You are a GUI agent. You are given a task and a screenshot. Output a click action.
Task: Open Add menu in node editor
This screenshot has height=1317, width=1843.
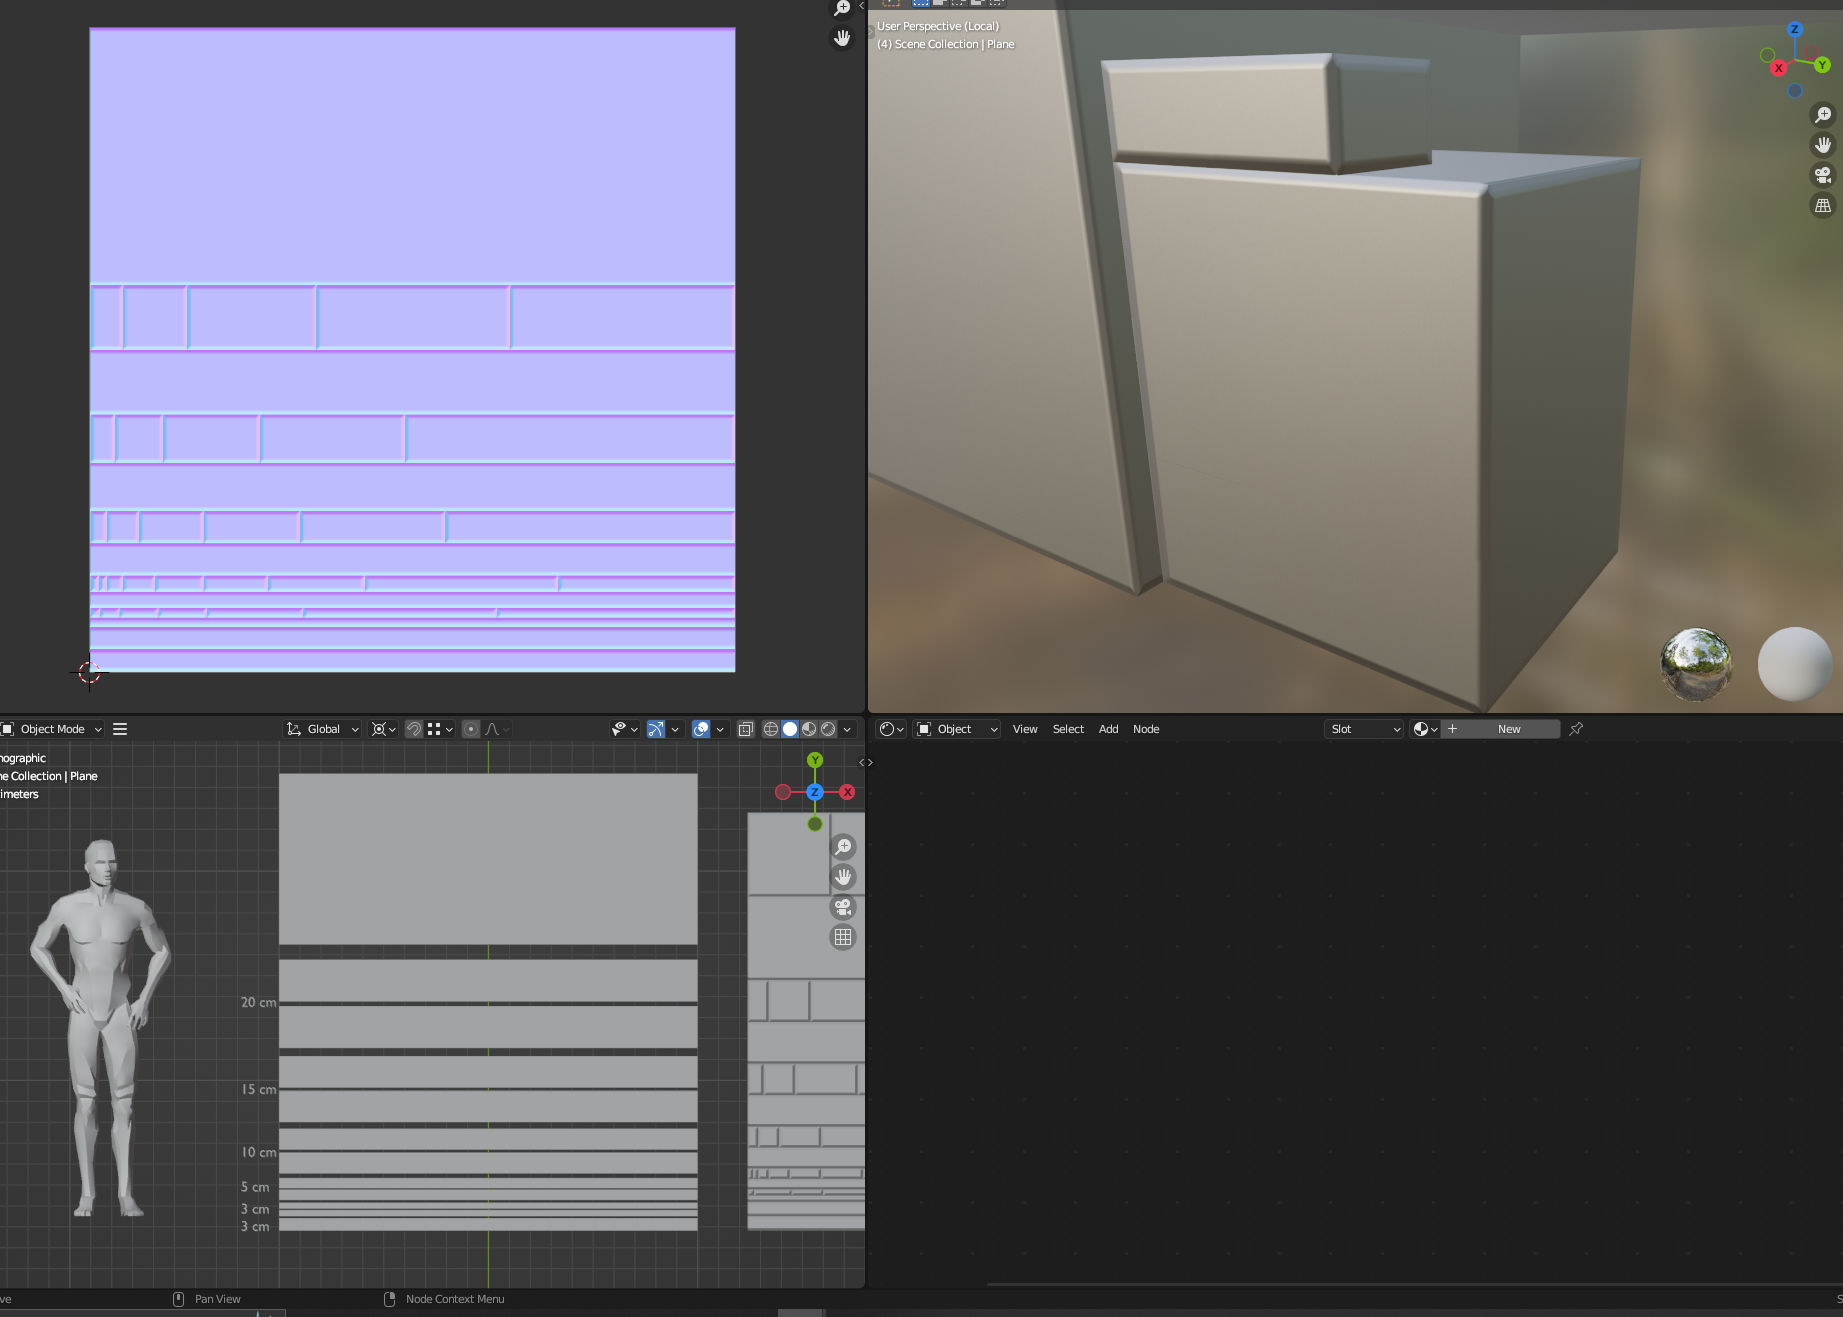(x=1108, y=729)
